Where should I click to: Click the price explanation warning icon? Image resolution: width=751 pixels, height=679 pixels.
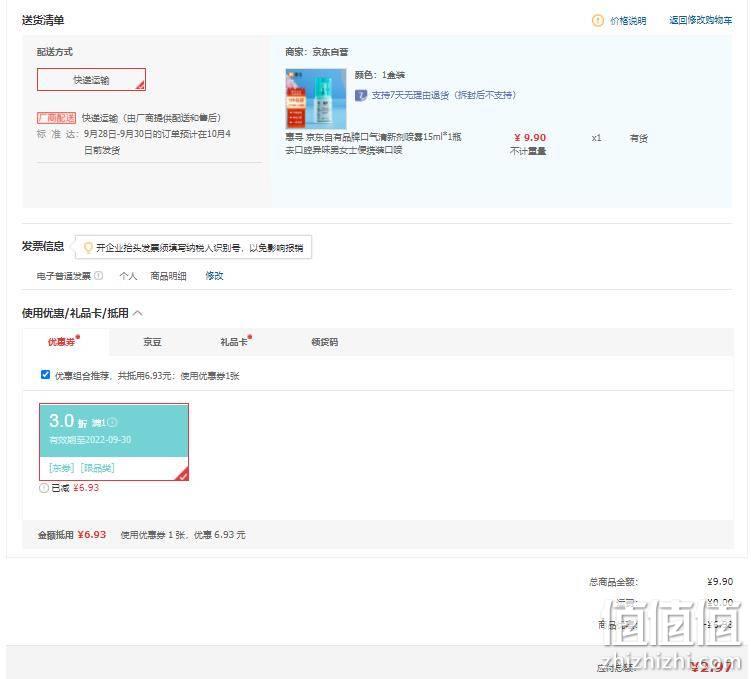click(598, 21)
